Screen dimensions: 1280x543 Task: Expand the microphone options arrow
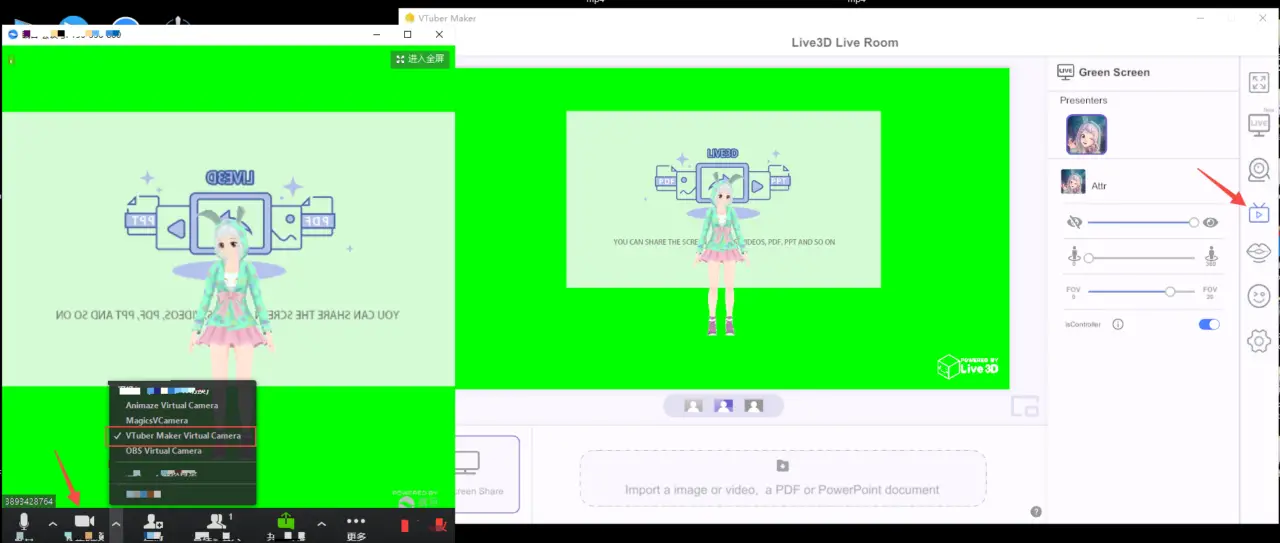pos(53,523)
